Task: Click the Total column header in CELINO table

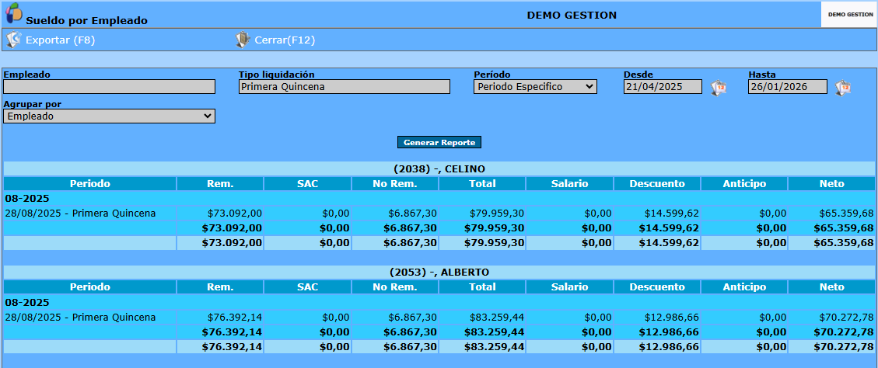Action: (x=482, y=184)
